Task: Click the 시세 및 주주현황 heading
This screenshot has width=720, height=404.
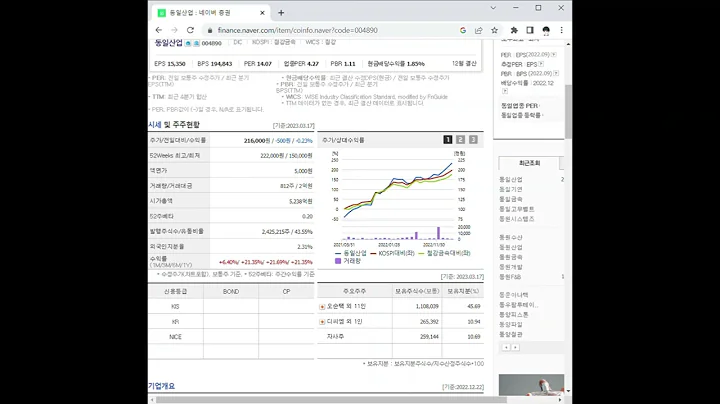Action: click(x=174, y=125)
